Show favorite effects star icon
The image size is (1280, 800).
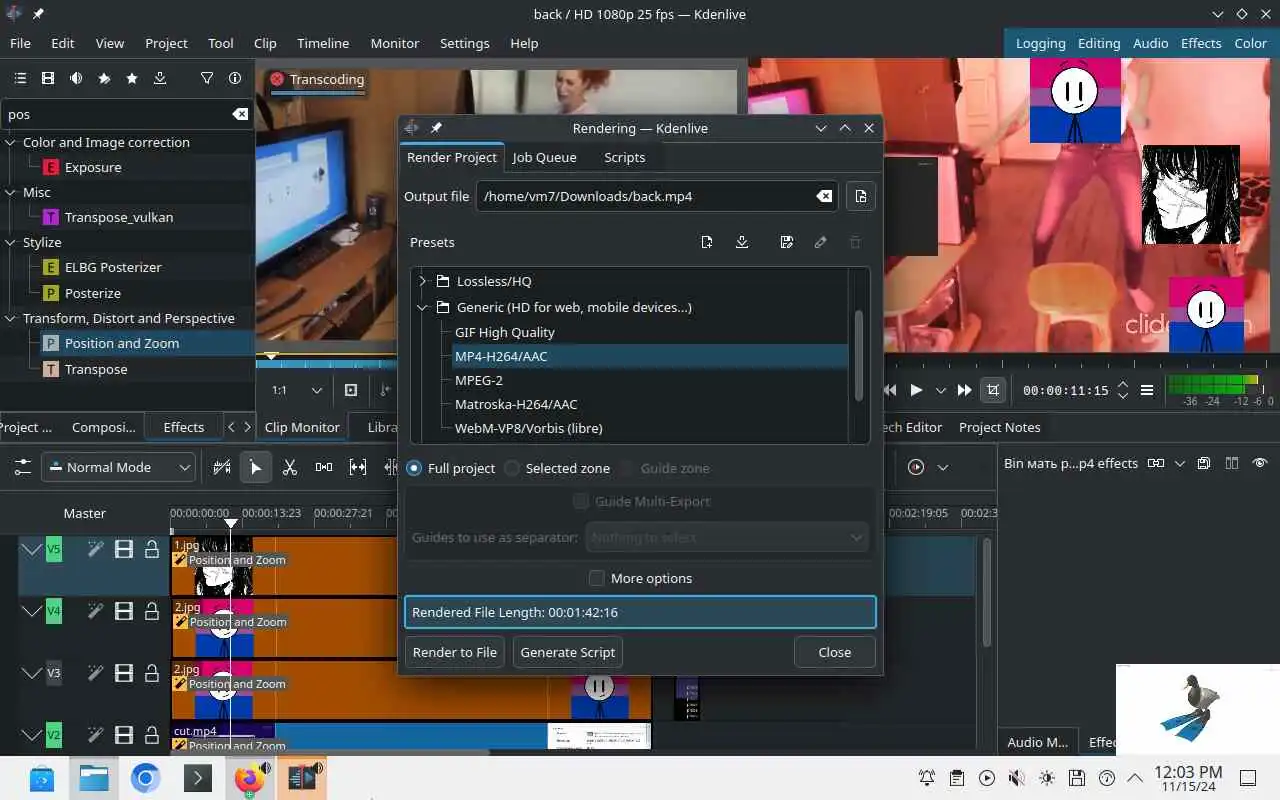pyautogui.click(x=132, y=78)
